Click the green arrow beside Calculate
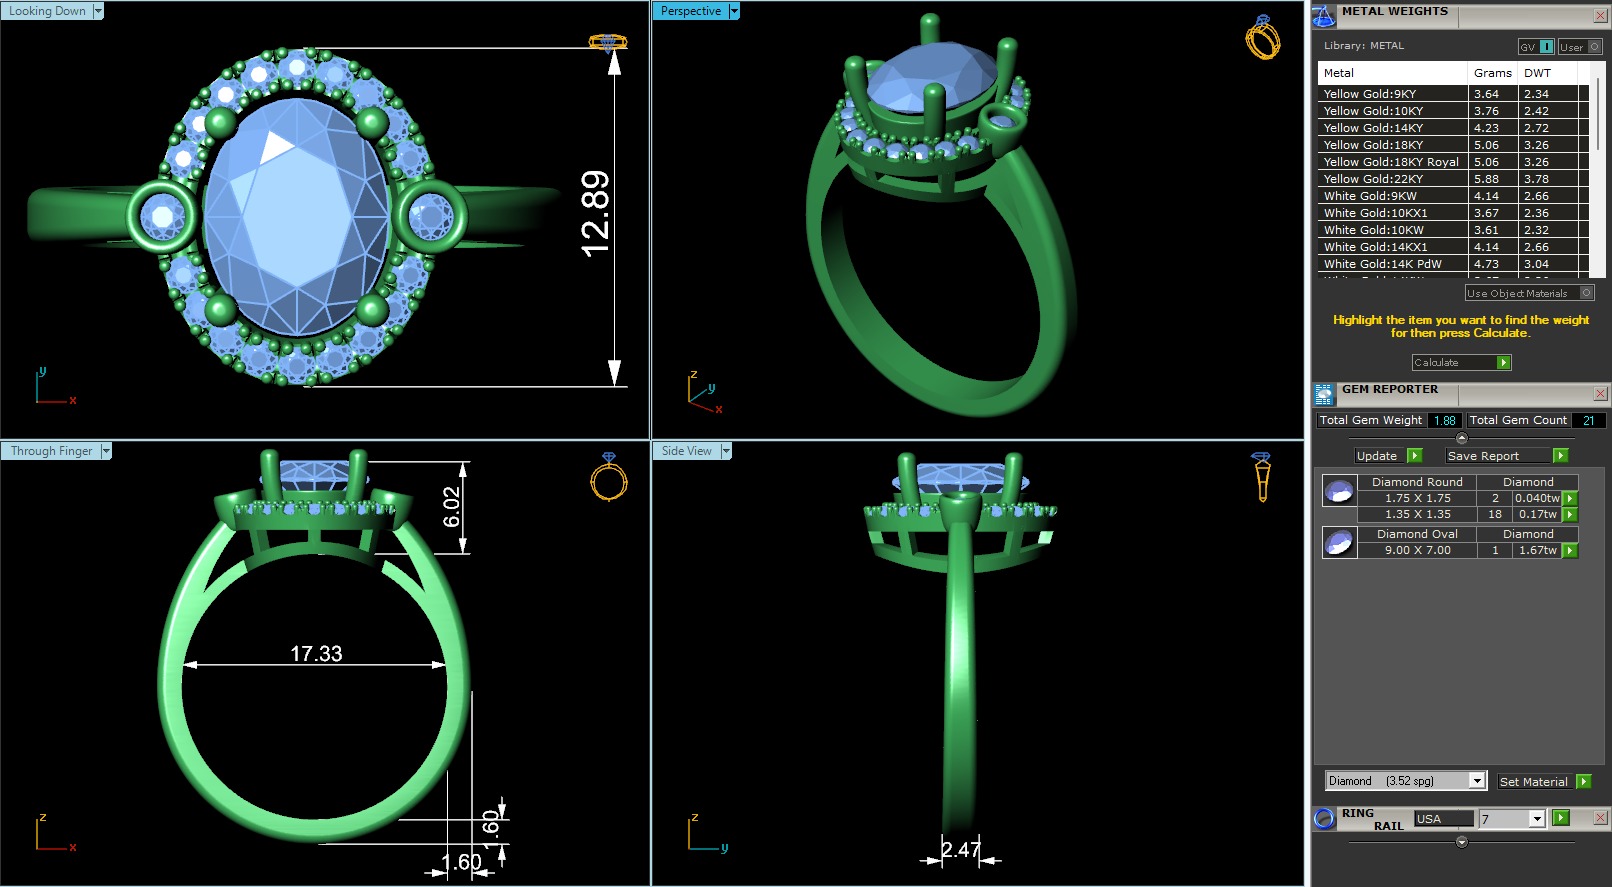 [x=1503, y=363]
